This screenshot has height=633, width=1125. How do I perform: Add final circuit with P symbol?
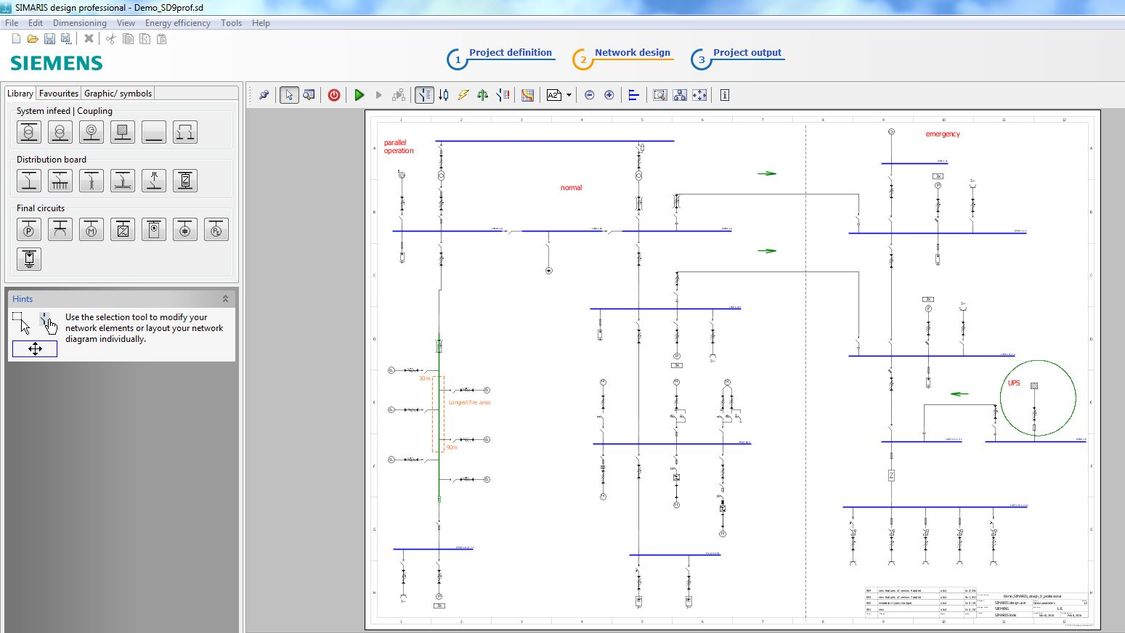pyautogui.click(x=29, y=230)
